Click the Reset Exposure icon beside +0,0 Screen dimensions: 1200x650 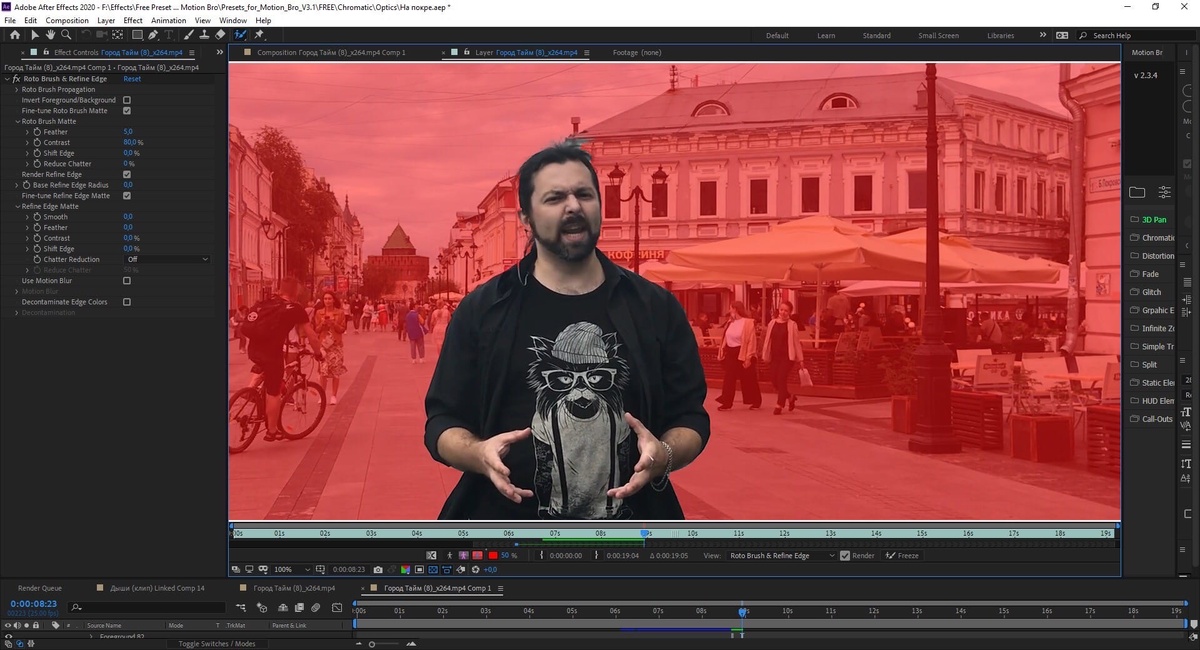pyautogui.click(x=476, y=570)
